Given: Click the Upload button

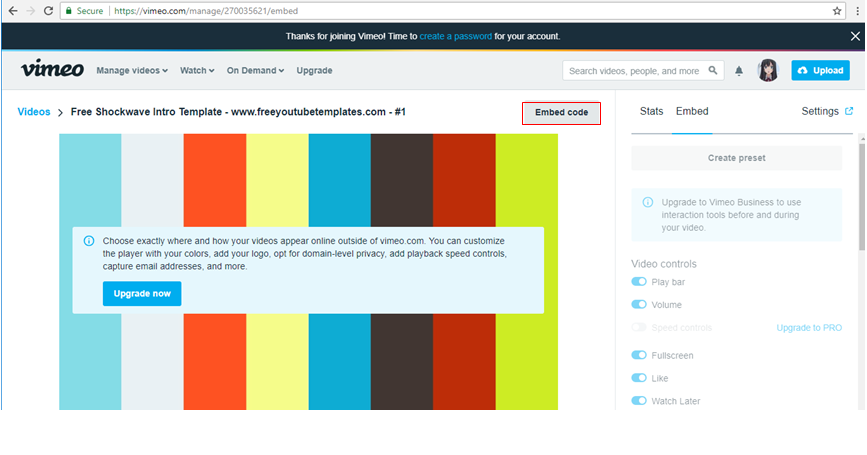Looking at the screenshot, I should click(820, 70).
